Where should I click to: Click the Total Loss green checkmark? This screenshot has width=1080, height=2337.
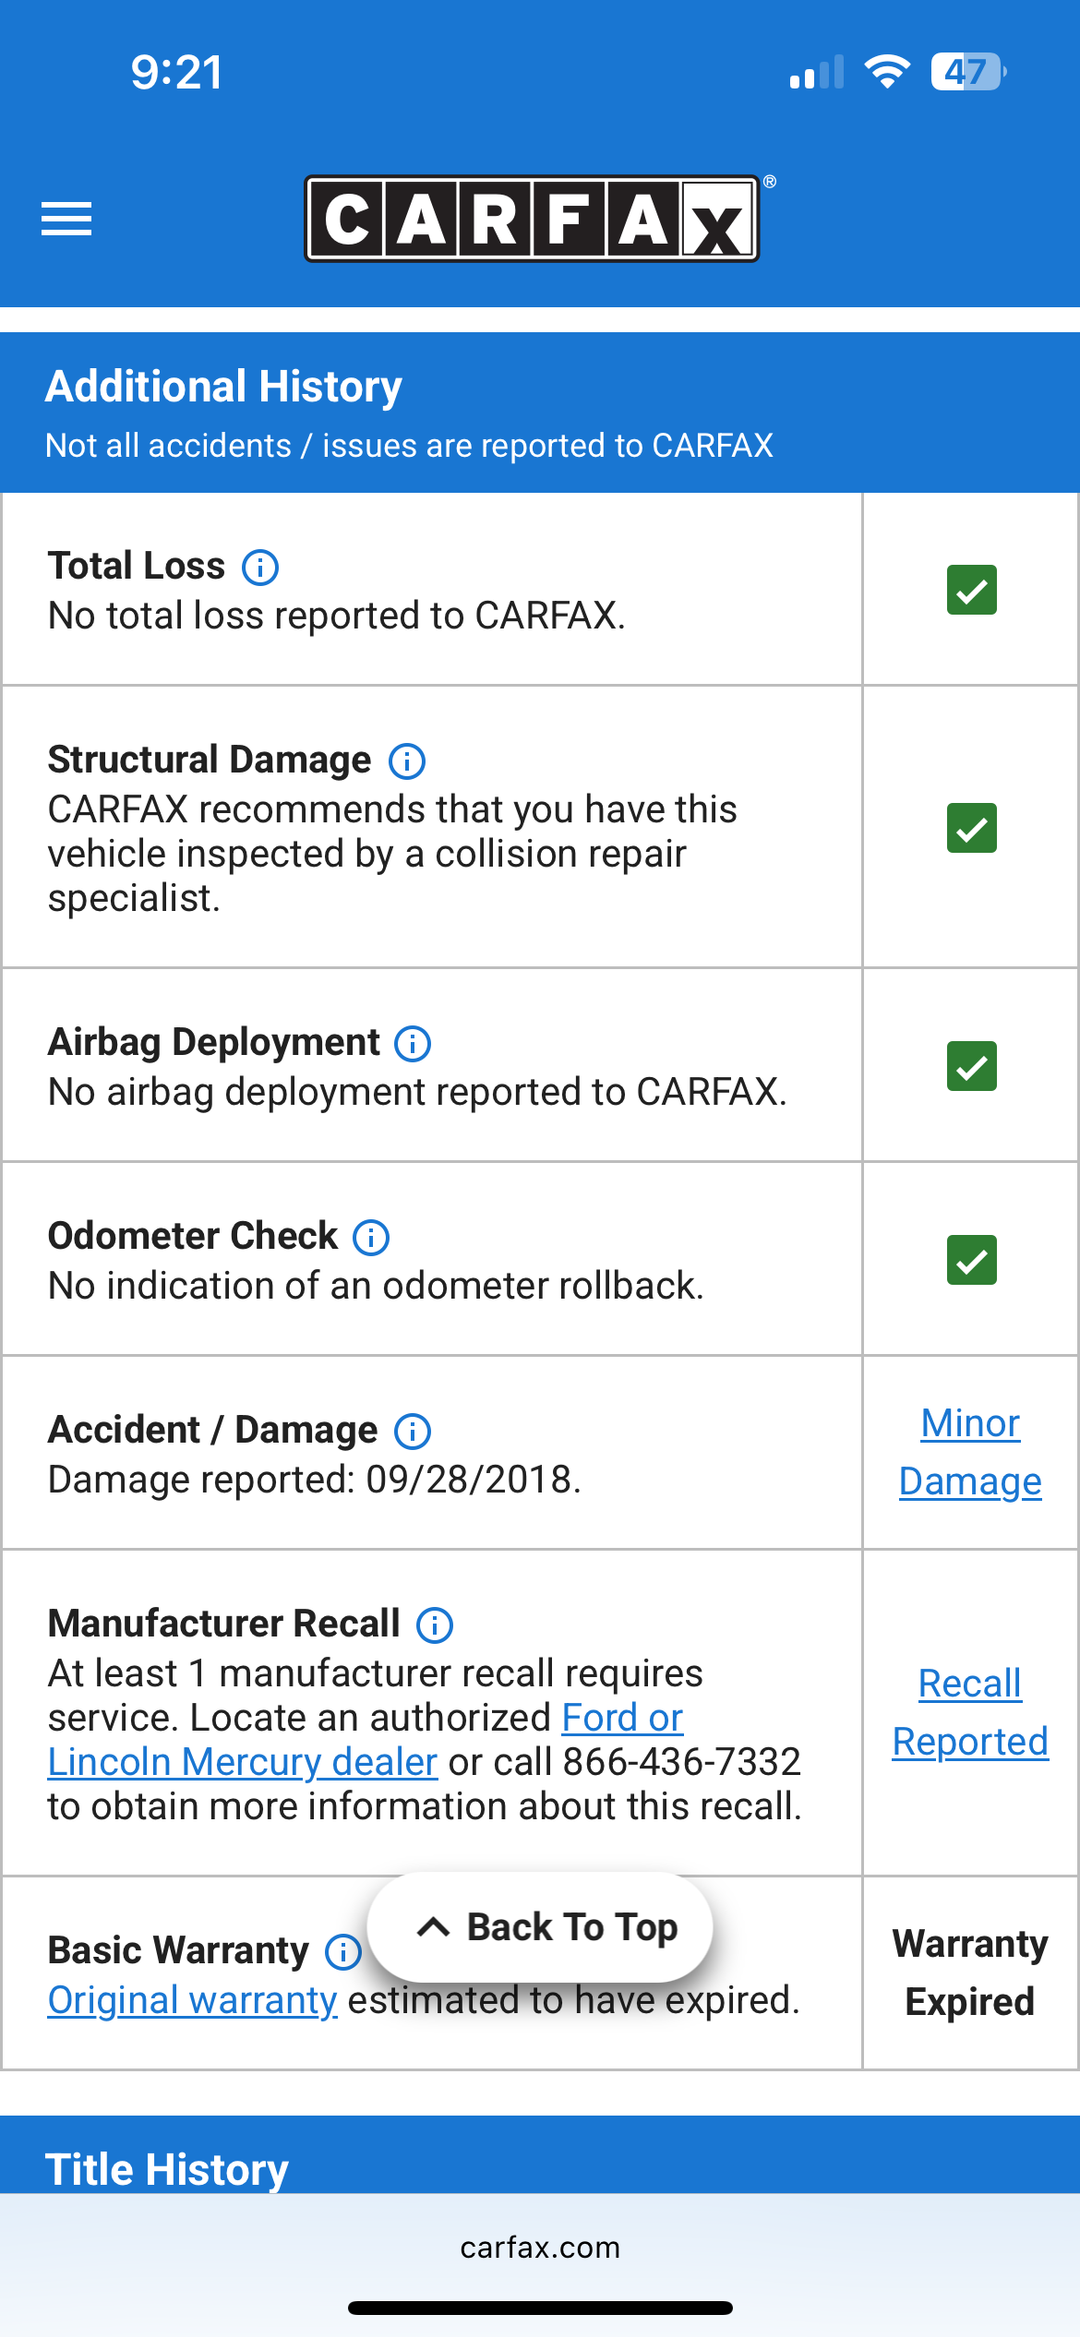point(971,589)
